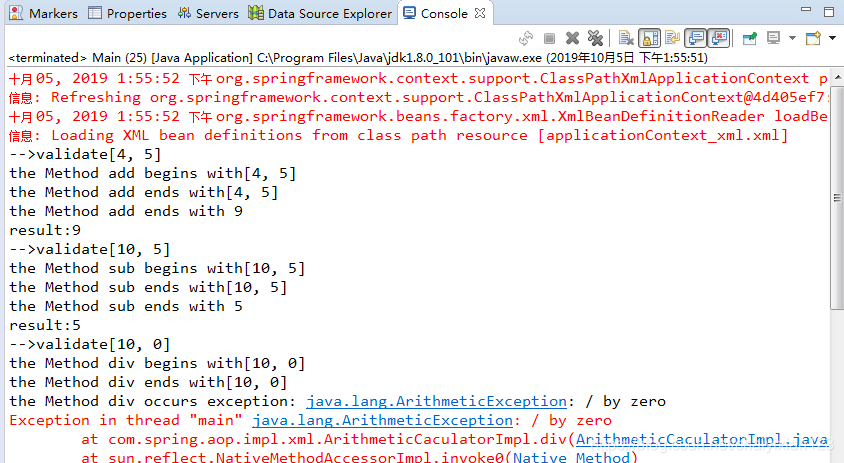The width and height of the screenshot is (844, 463).
Task: Switch to the Markers tab
Action: click(44, 13)
